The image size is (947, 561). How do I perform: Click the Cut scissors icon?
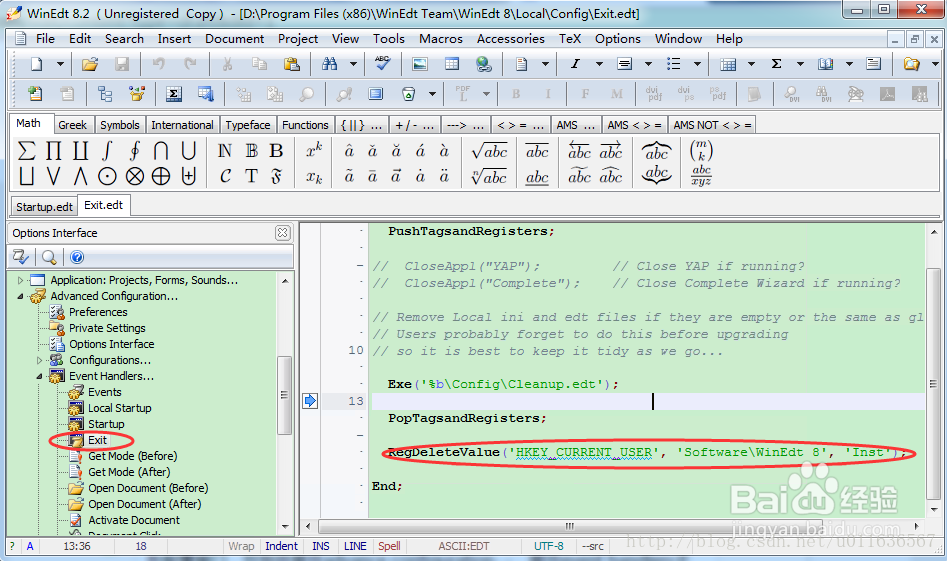[227, 64]
